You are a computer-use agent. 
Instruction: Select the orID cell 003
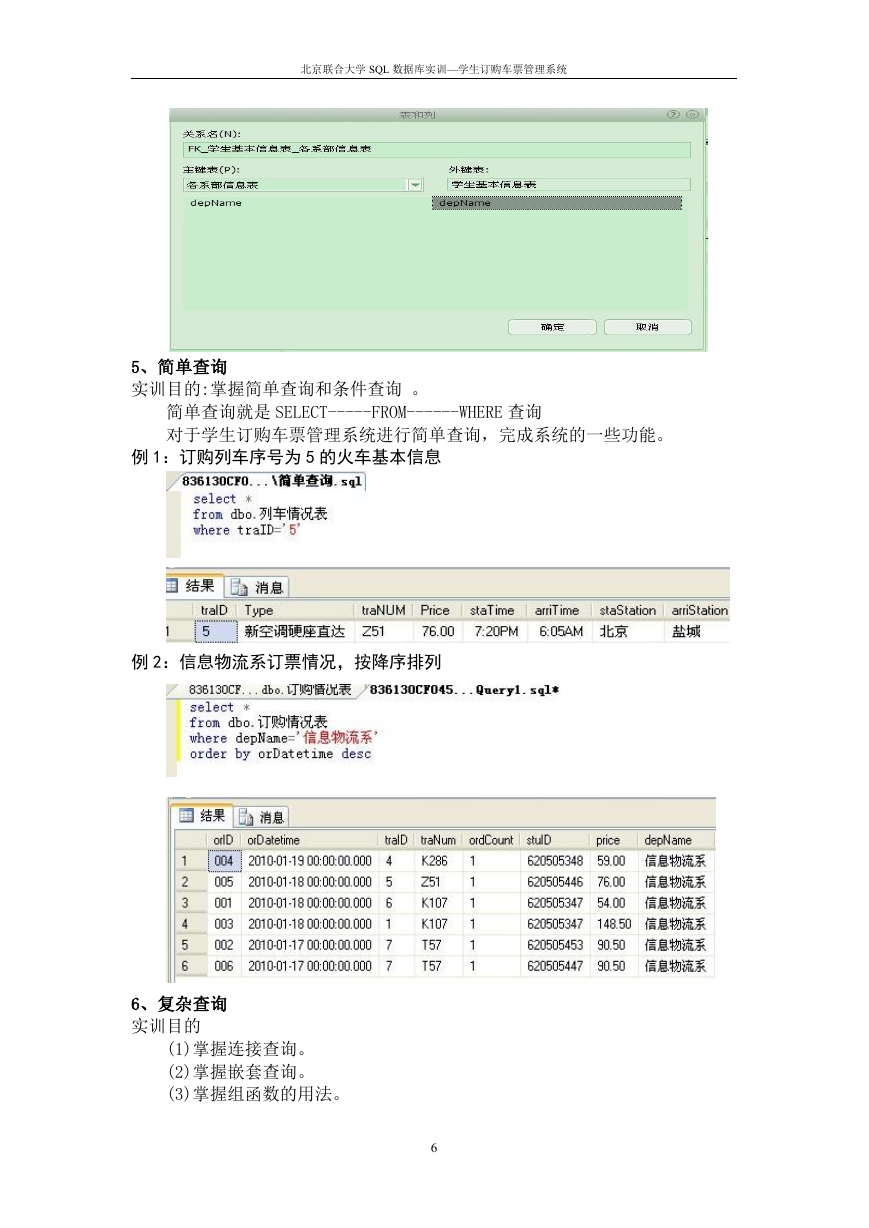[x=224, y=924]
